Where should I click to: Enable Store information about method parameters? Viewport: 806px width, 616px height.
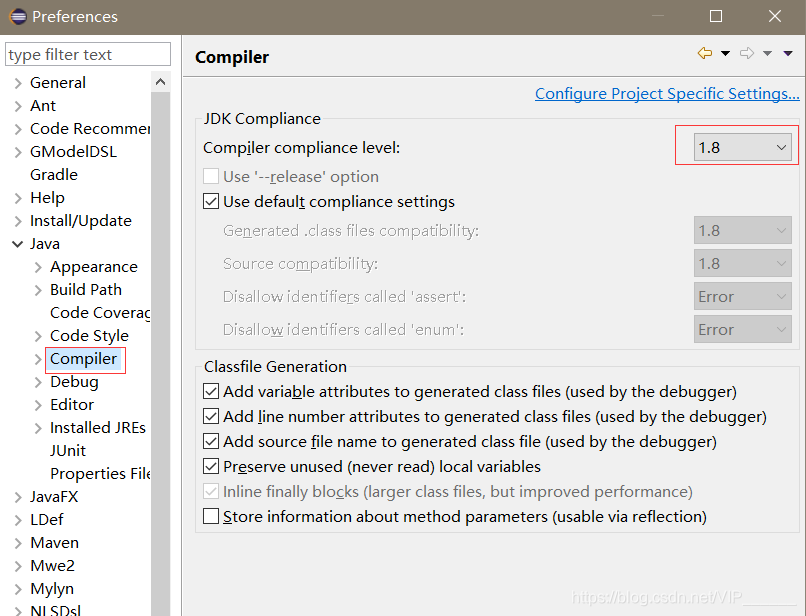pos(211,516)
